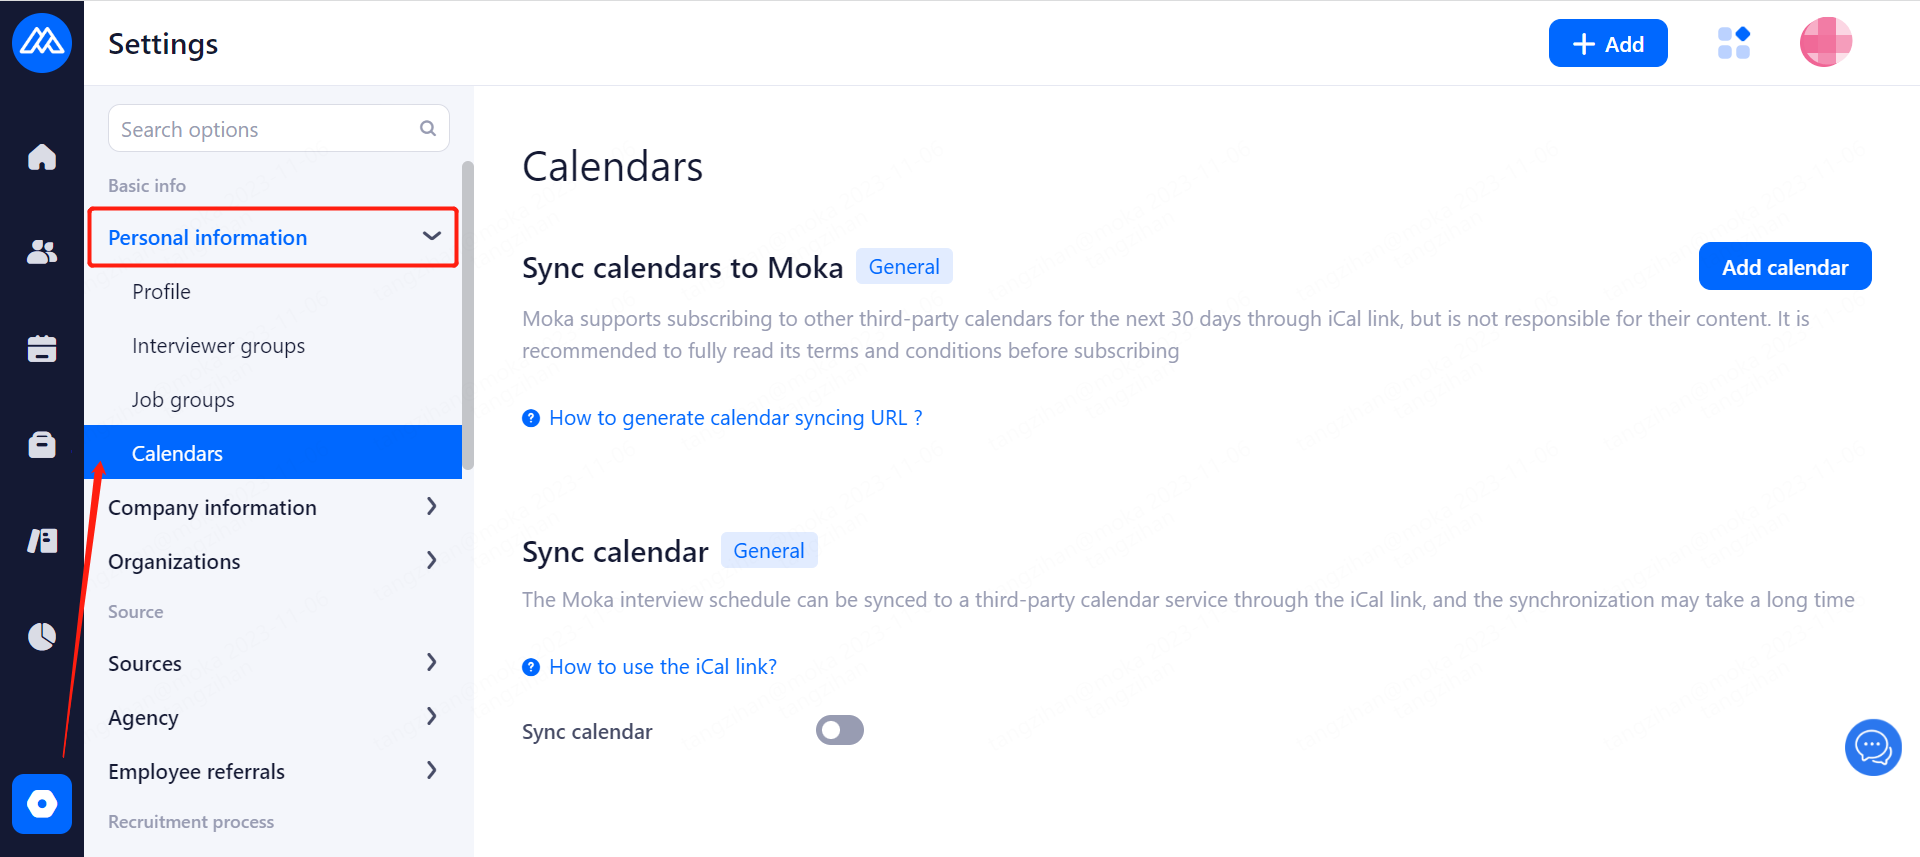1920x857 pixels.
Task: Enable the Sync calendar toggle
Action: coord(839,730)
